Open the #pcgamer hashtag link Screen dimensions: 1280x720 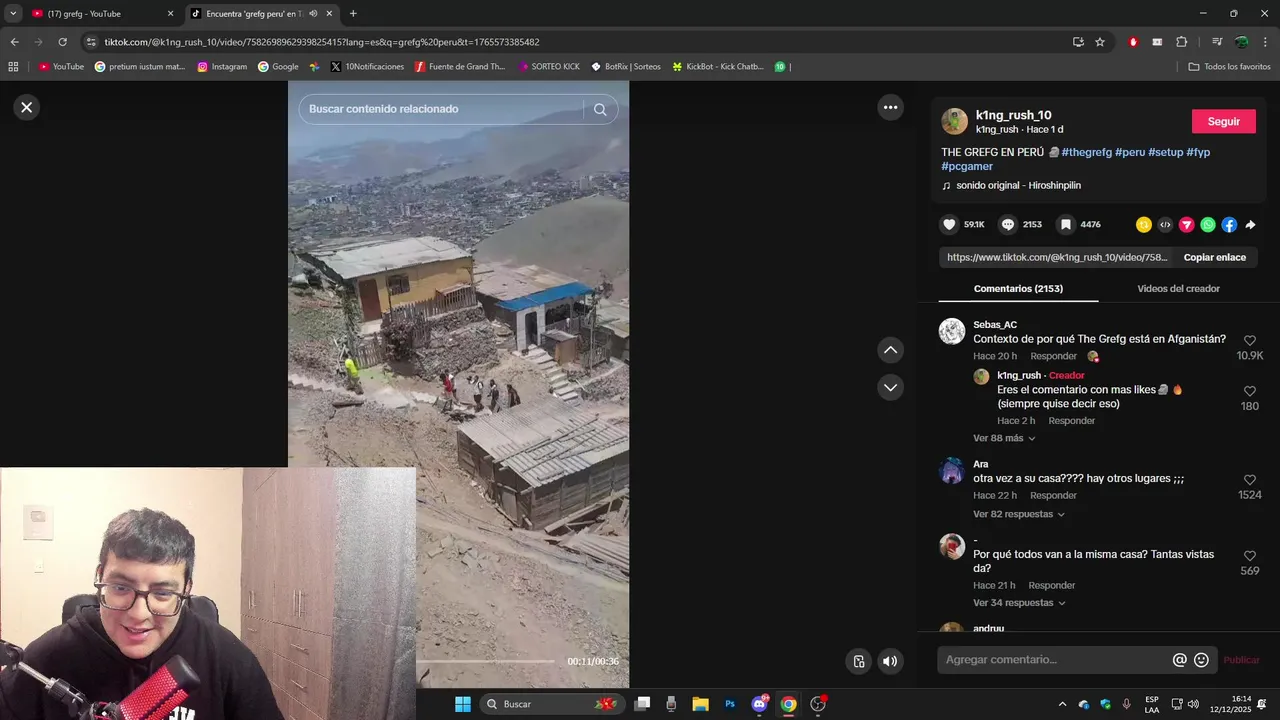967,166
